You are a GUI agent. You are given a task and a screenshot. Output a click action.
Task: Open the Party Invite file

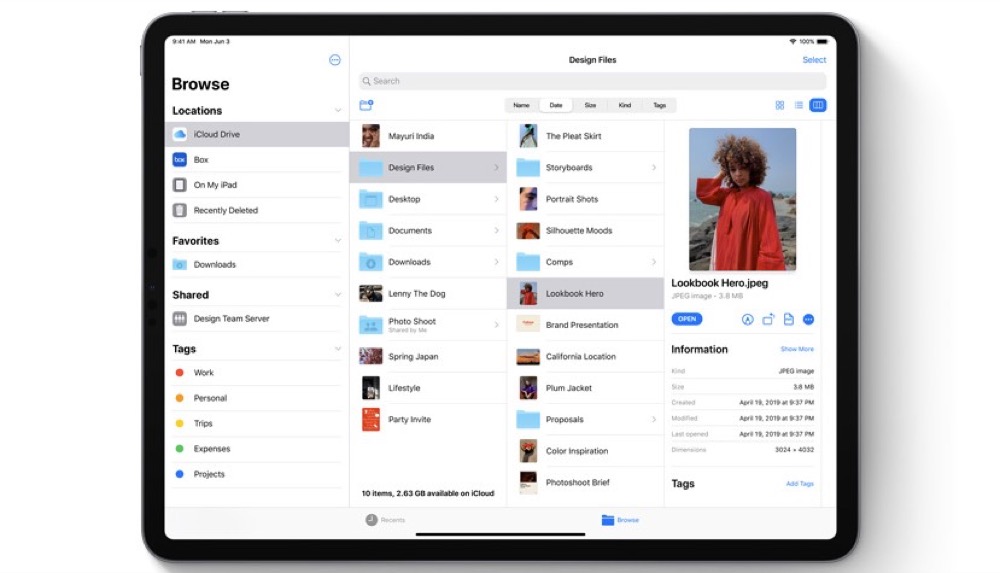[429, 419]
